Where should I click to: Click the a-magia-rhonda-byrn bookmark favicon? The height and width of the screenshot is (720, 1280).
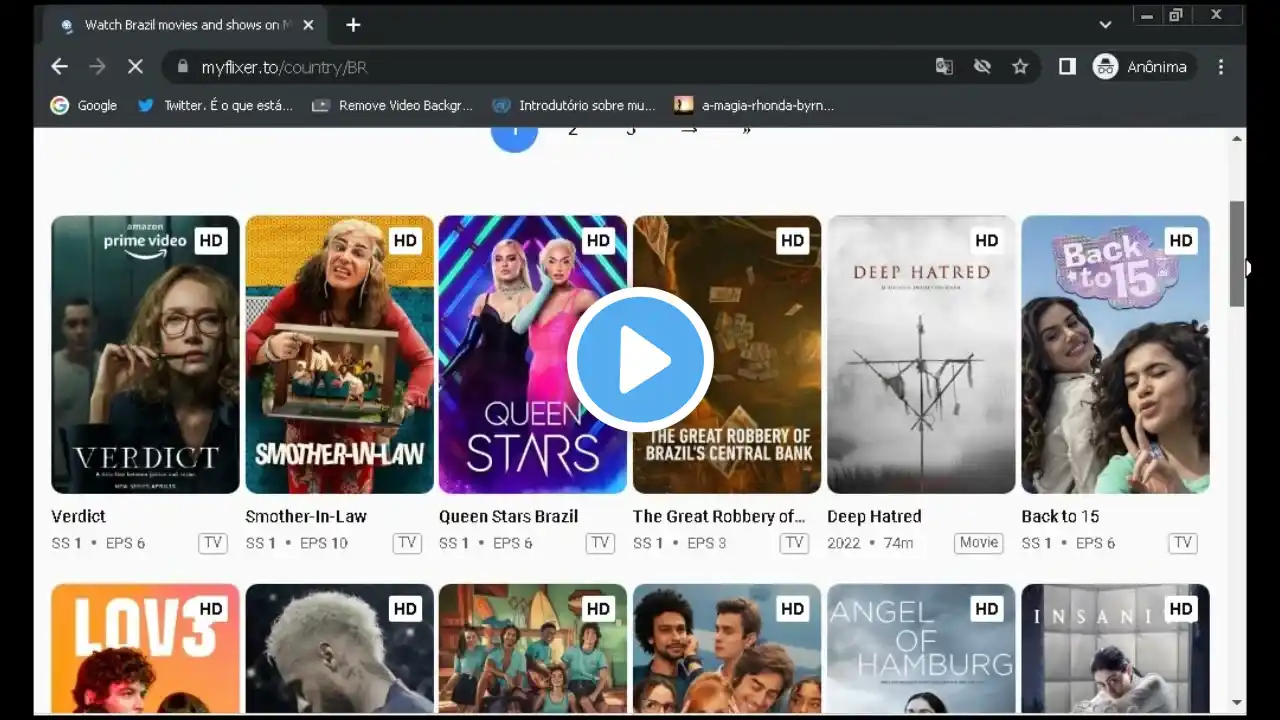point(684,105)
